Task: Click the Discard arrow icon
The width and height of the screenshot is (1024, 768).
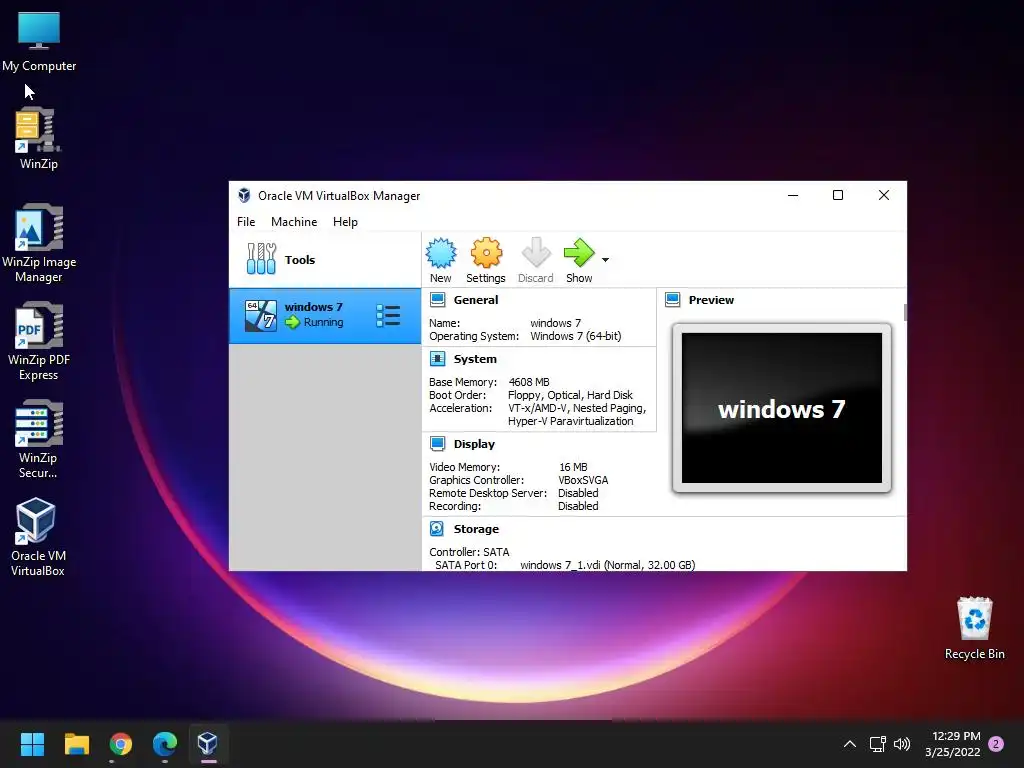Action: 536,253
